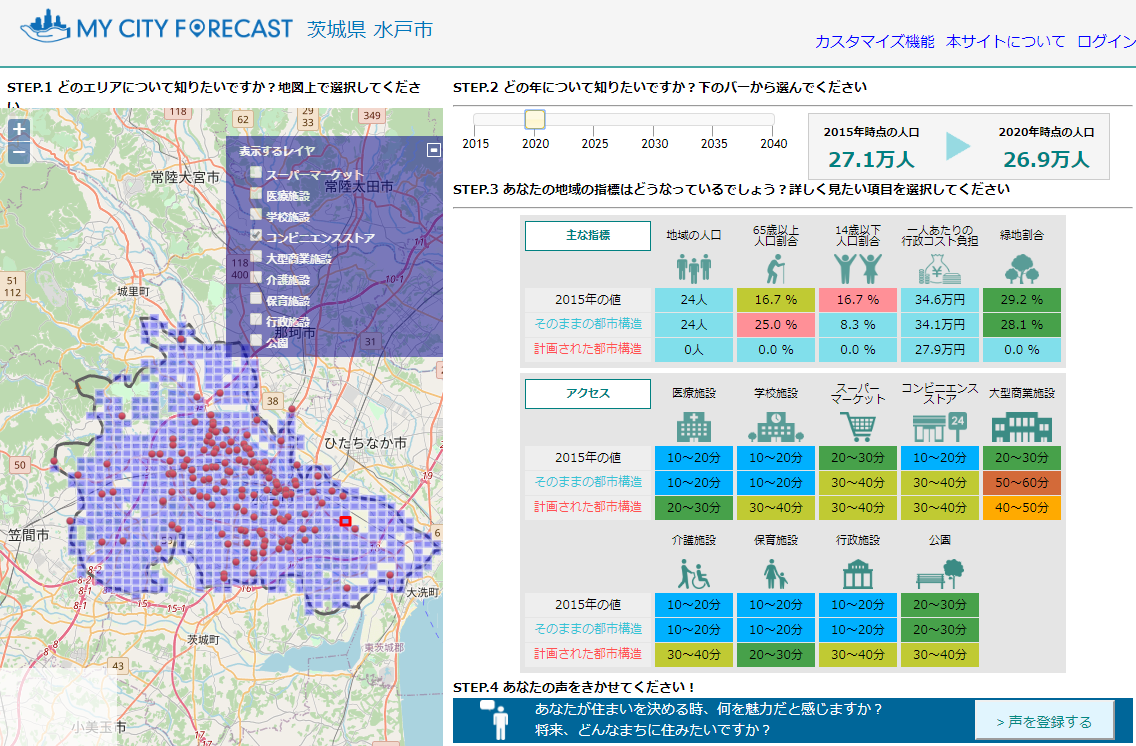
Task: Zoom in on the map
Action: 19,129
